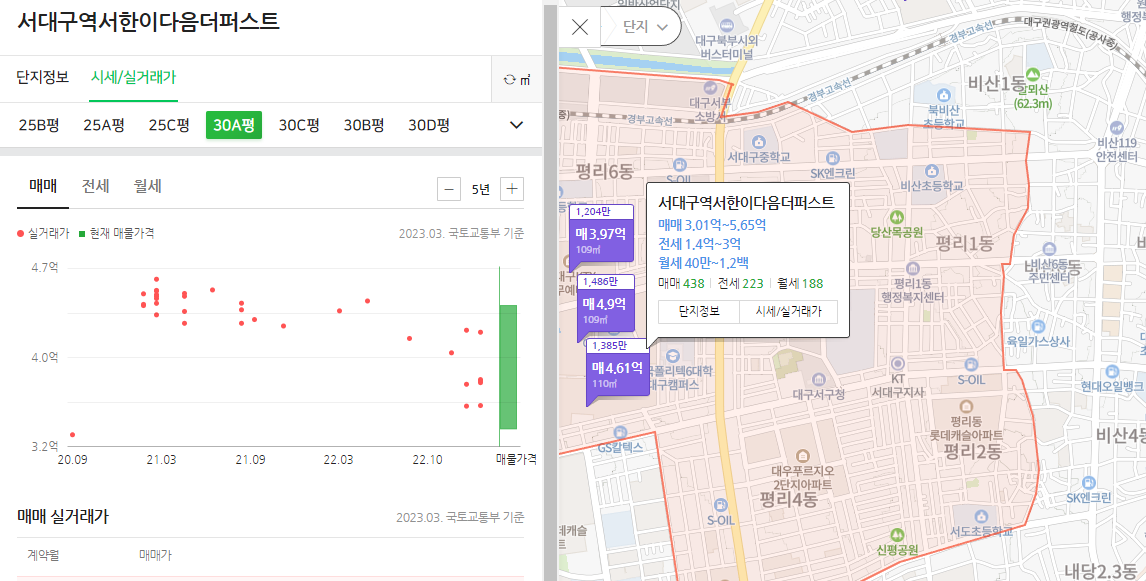This screenshot has width=1146, height=581.
Task: Click 평리동 롯데캐슬아파트 marker icon
Action: (966, 406)
